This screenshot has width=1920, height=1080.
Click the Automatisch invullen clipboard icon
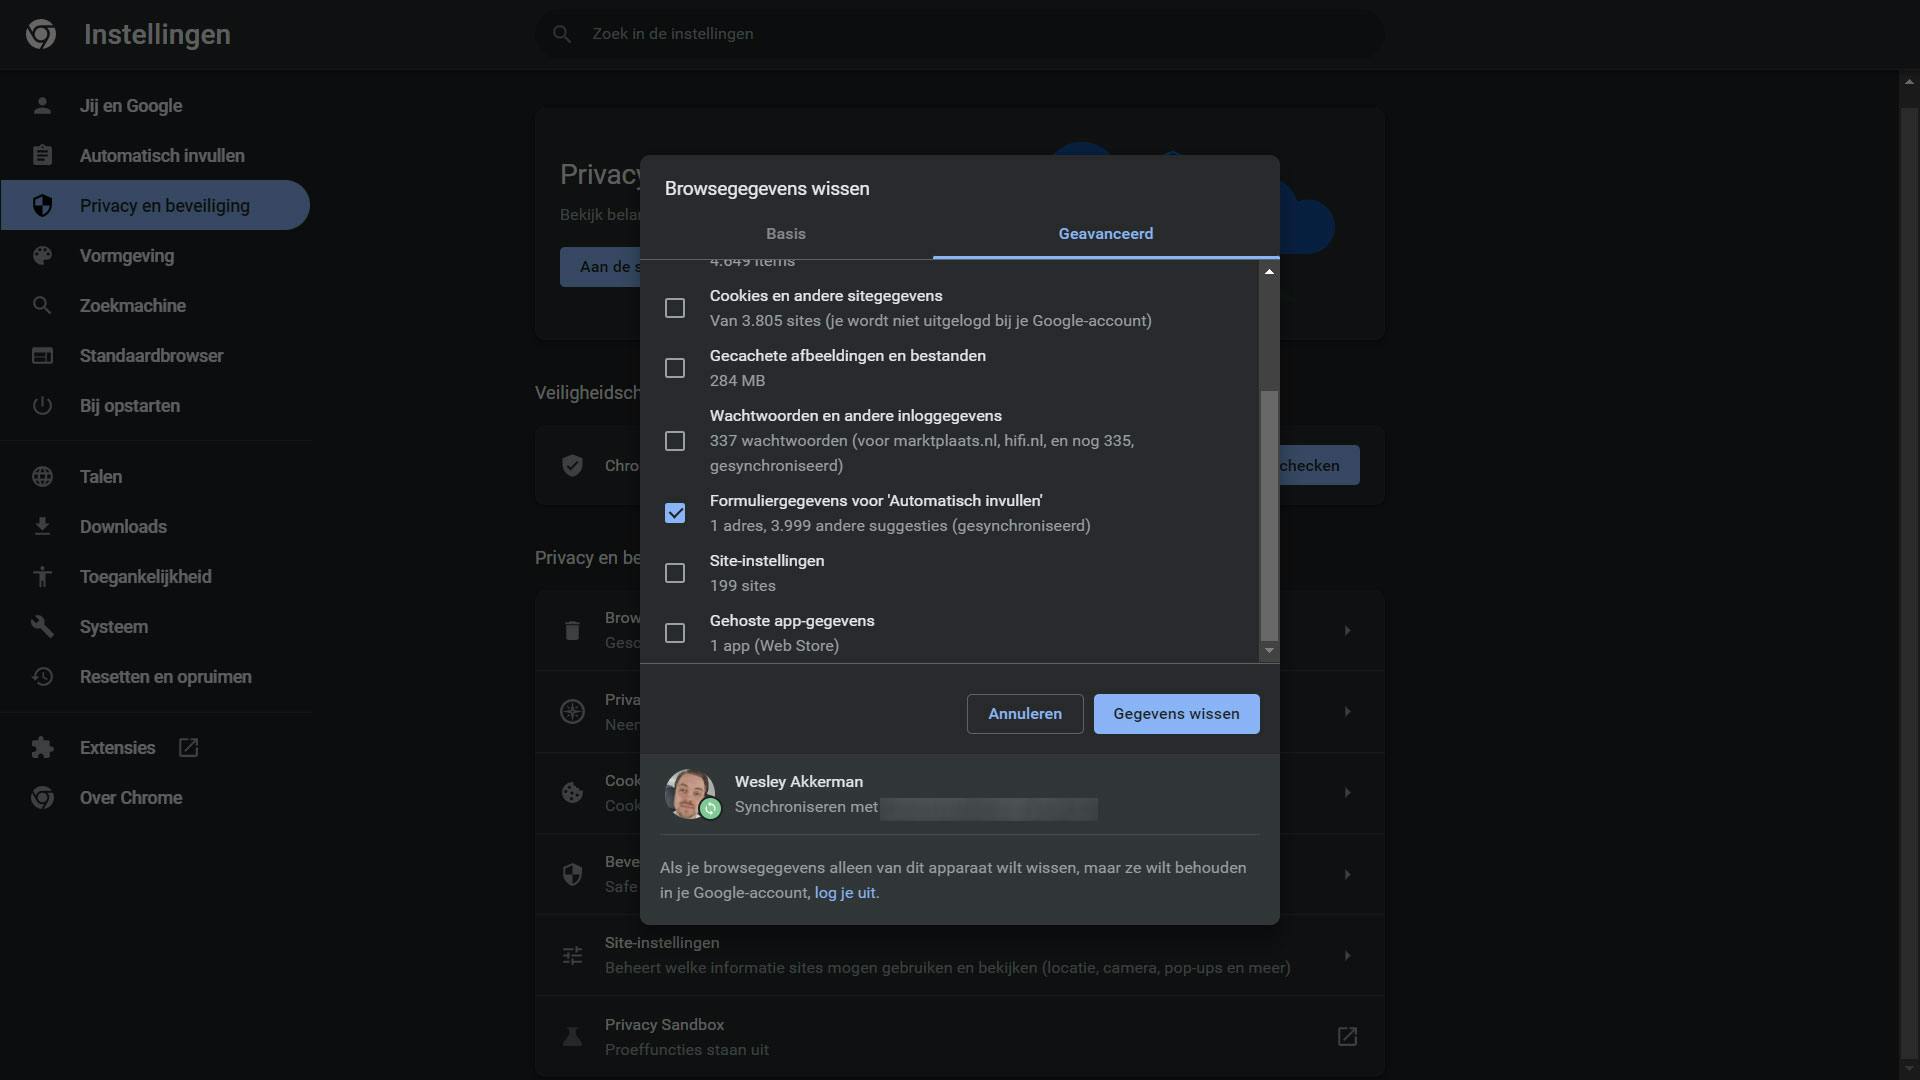coord(42,156)
